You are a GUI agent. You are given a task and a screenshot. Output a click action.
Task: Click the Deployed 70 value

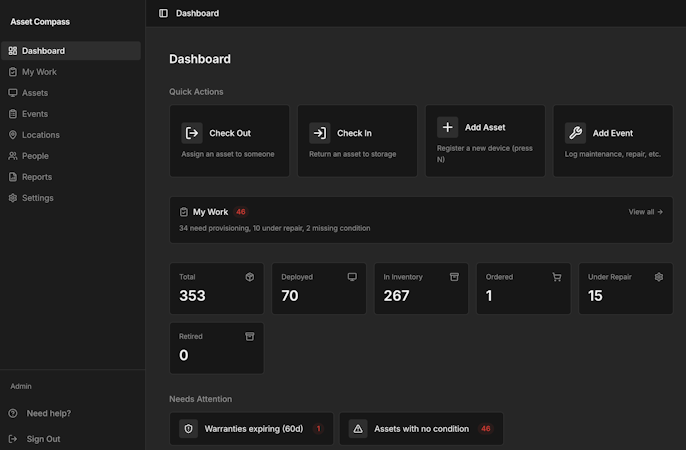pyautogui.click(x=290, y=296)
